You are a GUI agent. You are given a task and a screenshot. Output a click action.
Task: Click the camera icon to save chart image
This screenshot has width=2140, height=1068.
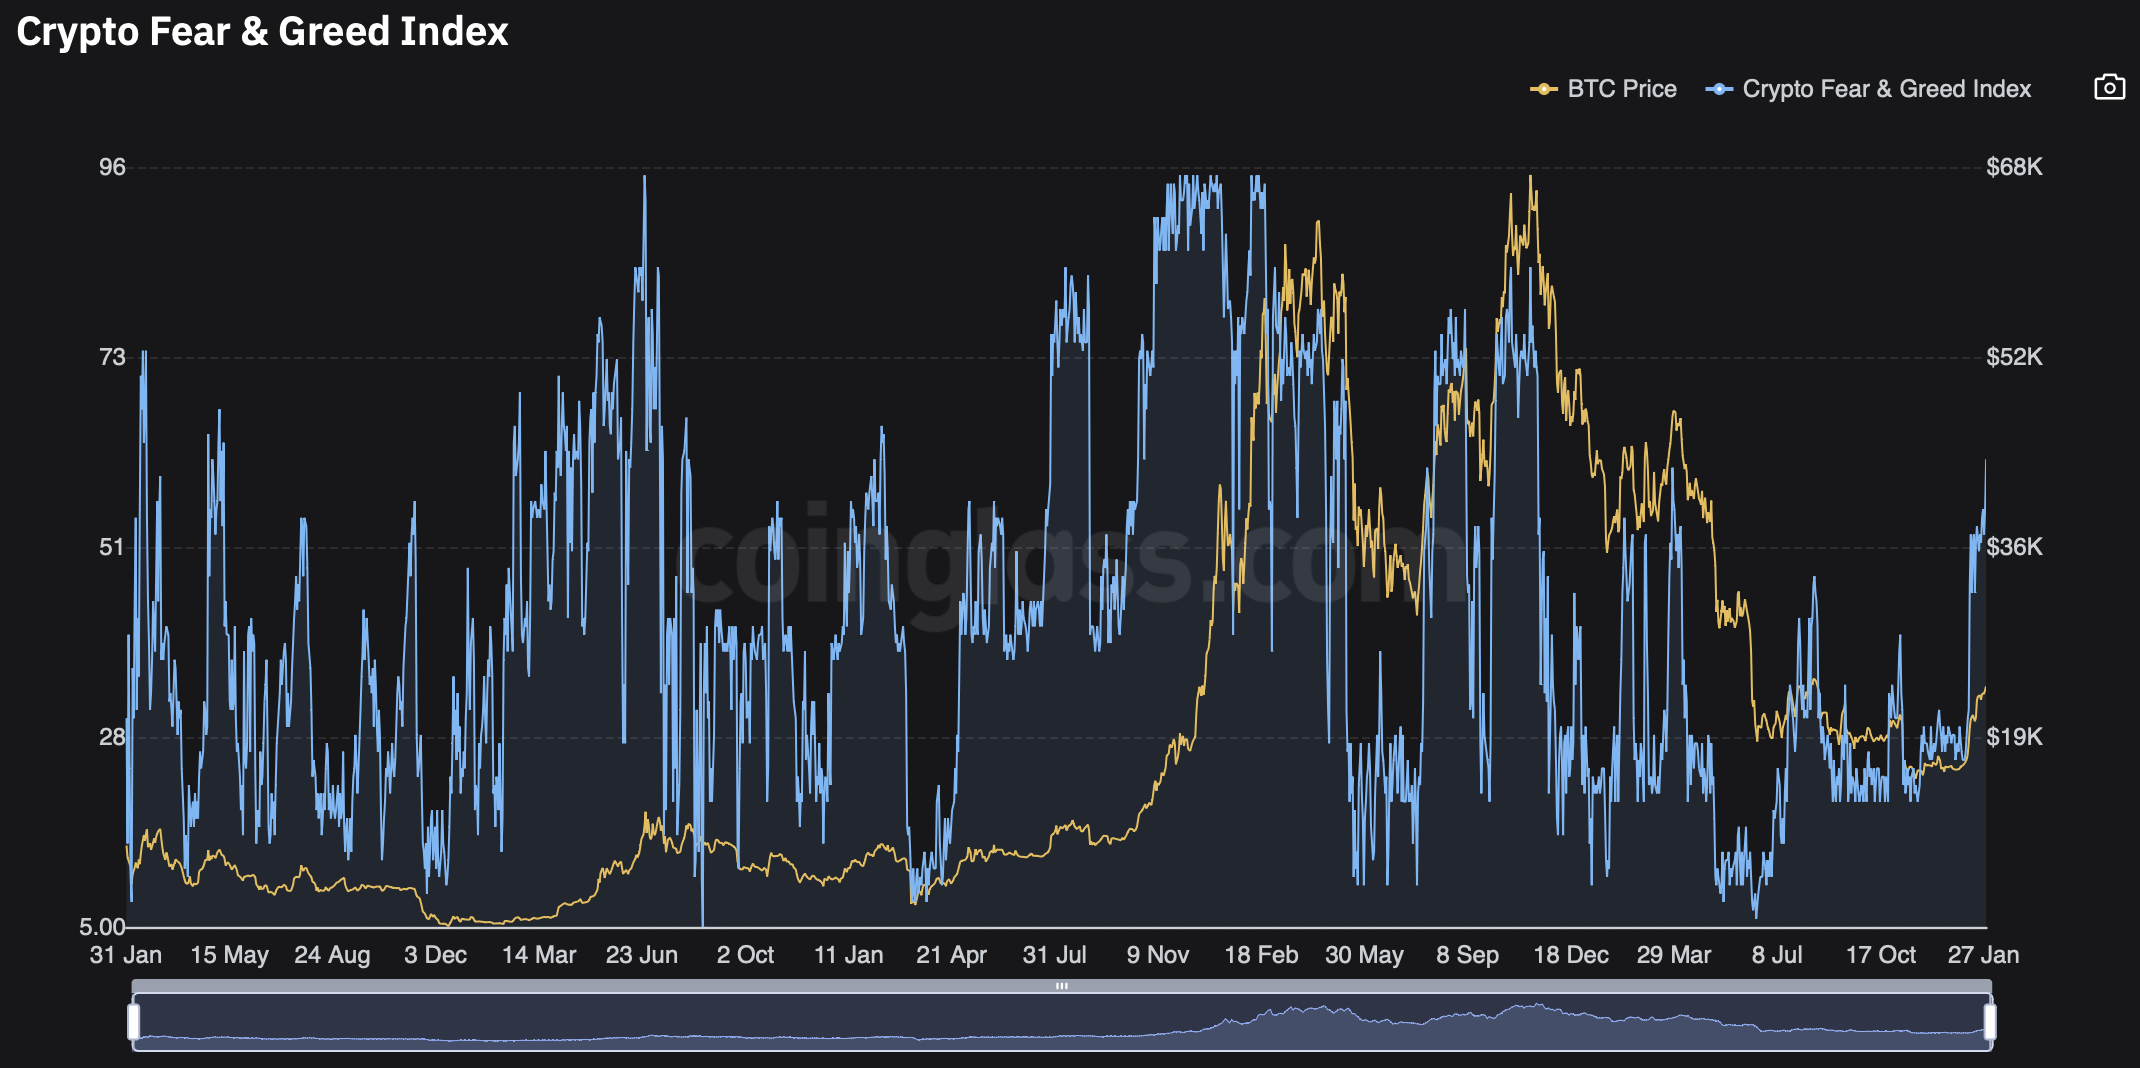point(2109,88)
